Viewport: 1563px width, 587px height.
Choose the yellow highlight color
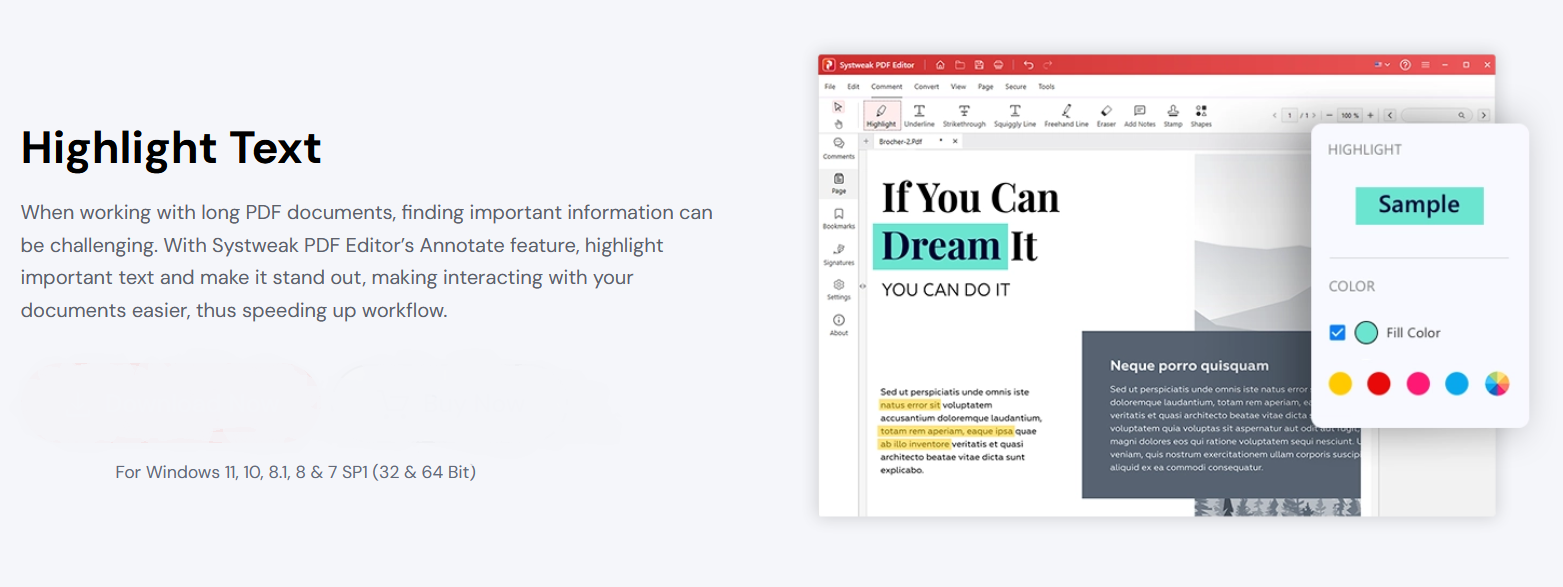[x=1340, y=383]
